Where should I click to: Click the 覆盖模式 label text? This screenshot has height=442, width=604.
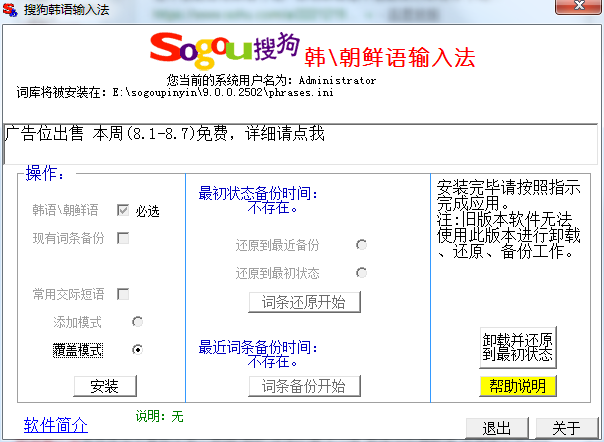(x=78, y=350)
